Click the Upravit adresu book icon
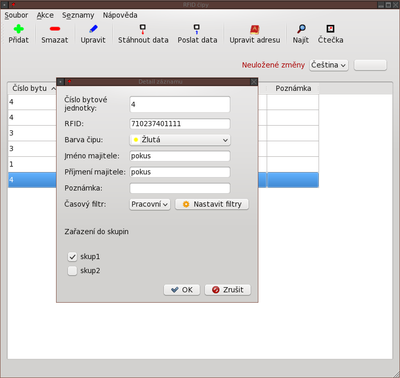 [x=255, y=29]
